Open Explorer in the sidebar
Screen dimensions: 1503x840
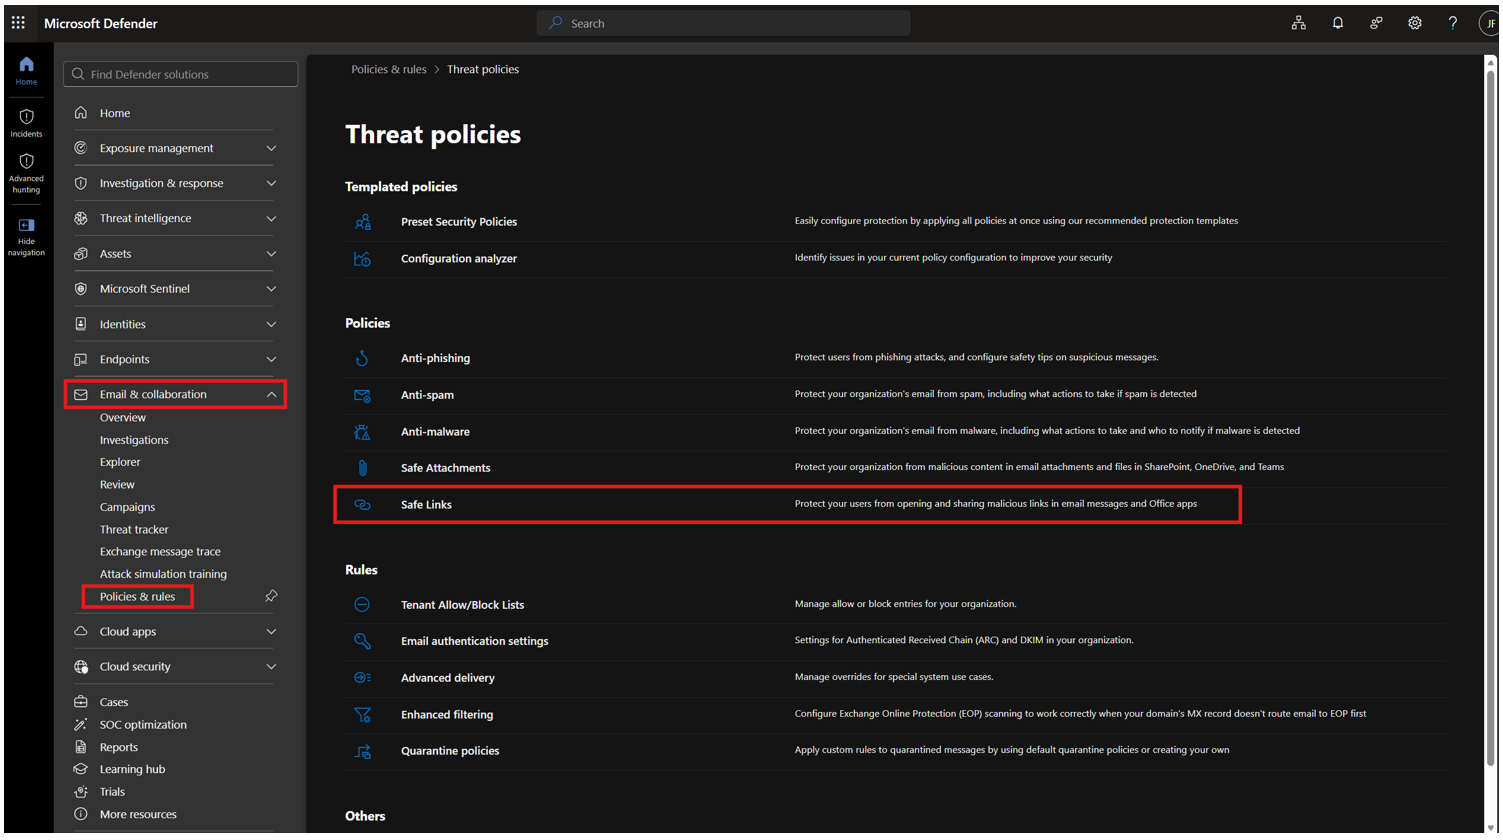(120, 462)
